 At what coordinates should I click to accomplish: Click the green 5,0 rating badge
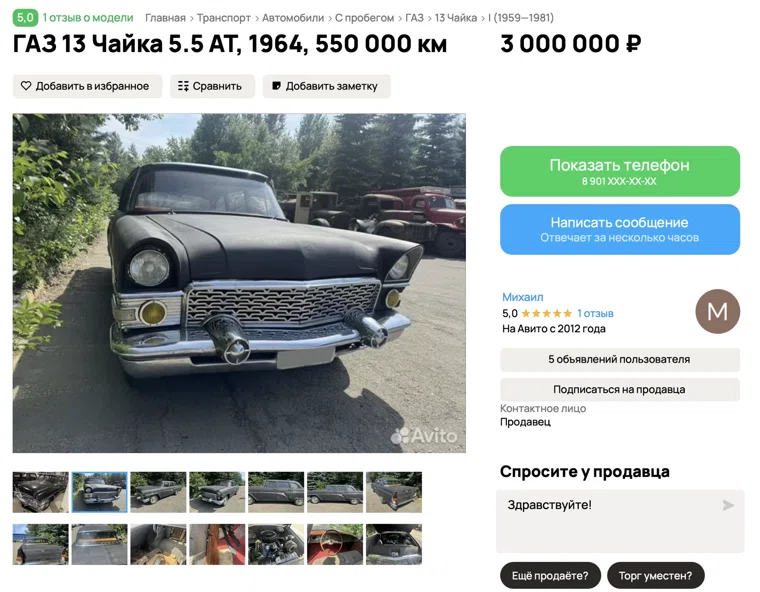pyautogui.click(x=25, y=17)
